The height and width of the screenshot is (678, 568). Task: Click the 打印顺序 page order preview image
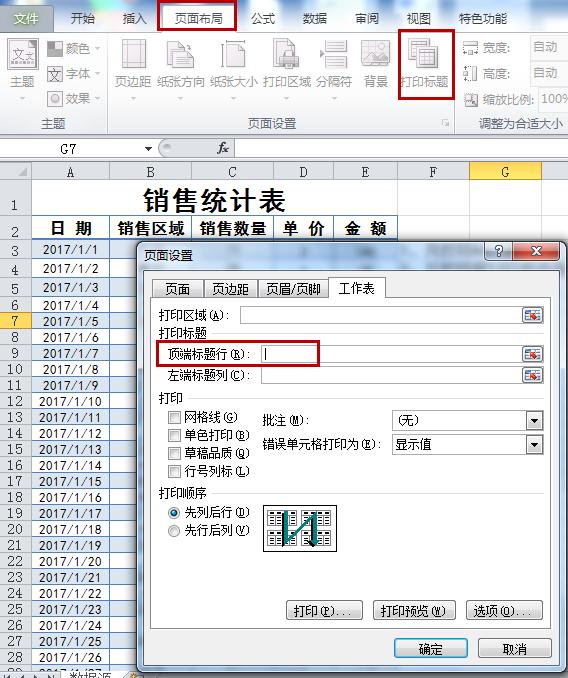[300, 528]
